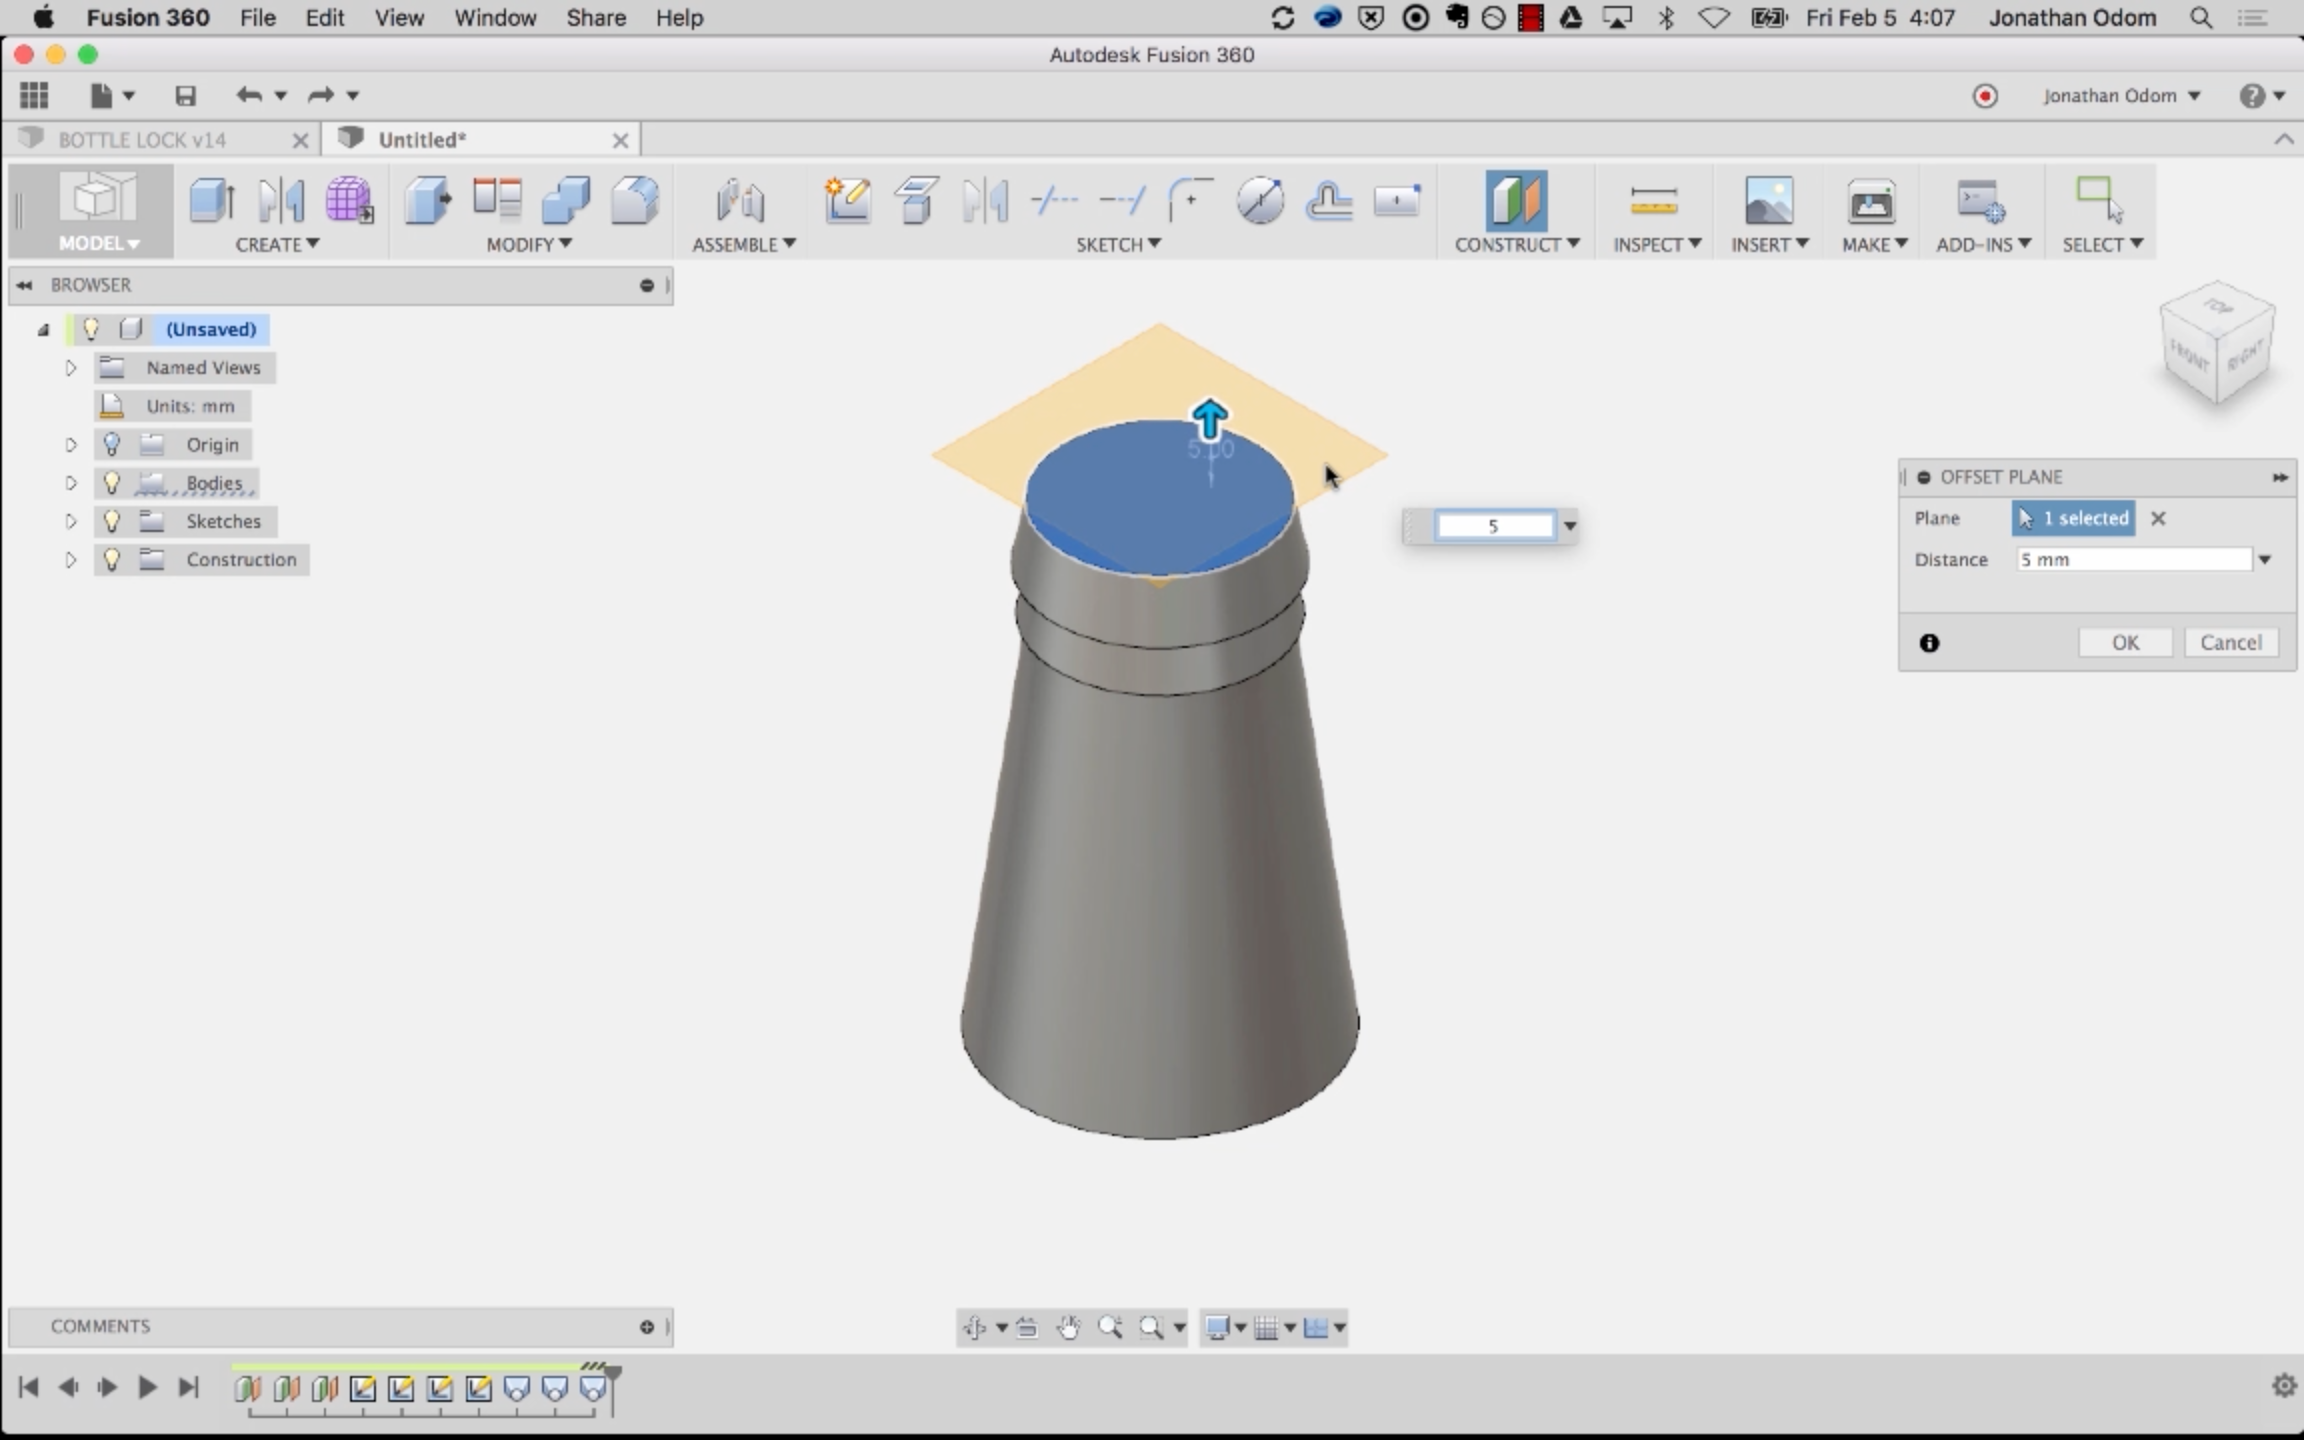Screen dimensions: 2304x1440
Task: Click Cancel in Offset Plane dialog
Action: tap(2231, 642)
